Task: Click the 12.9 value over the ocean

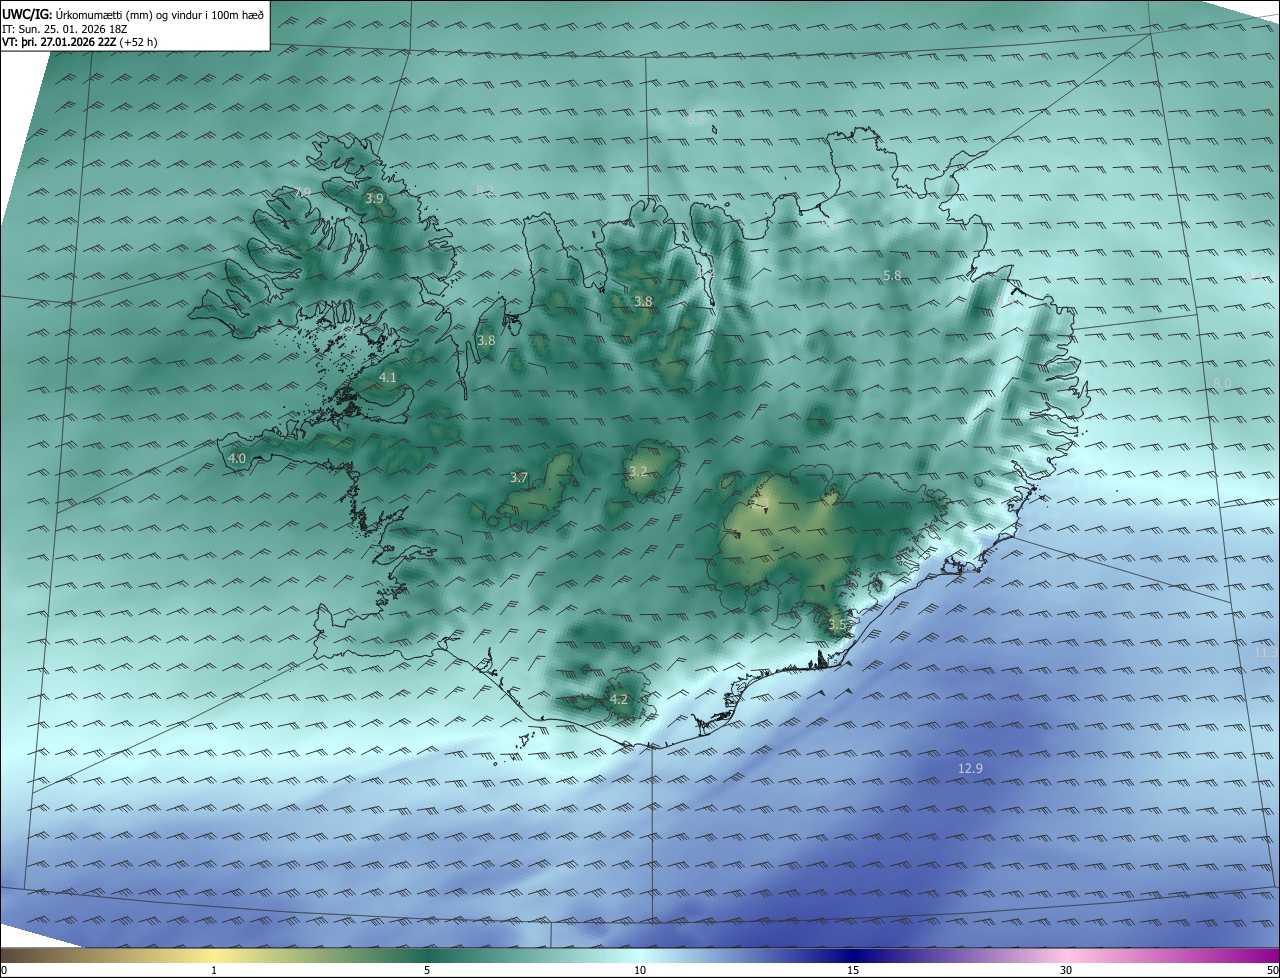Action: (971, 768)
